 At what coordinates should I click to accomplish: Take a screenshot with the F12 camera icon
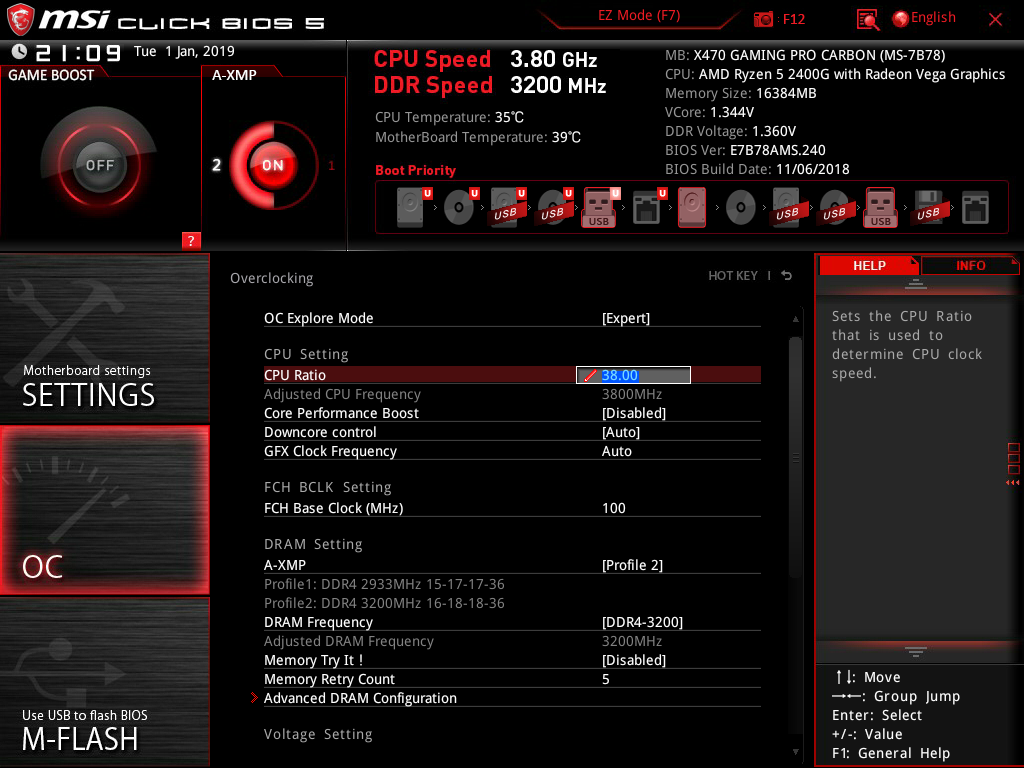pyautogui.click(x=763, y=19)
